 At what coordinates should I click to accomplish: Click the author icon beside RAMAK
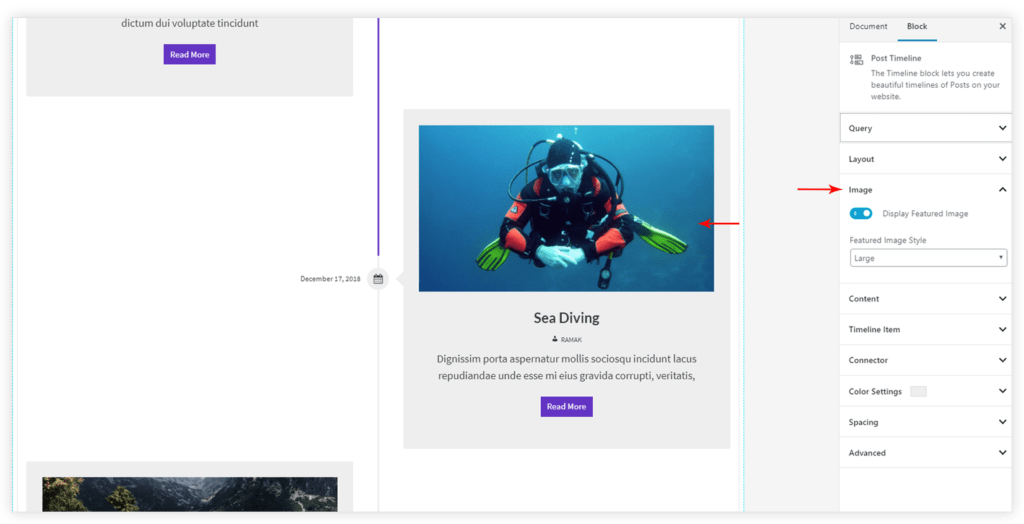[x=555, y=340]
